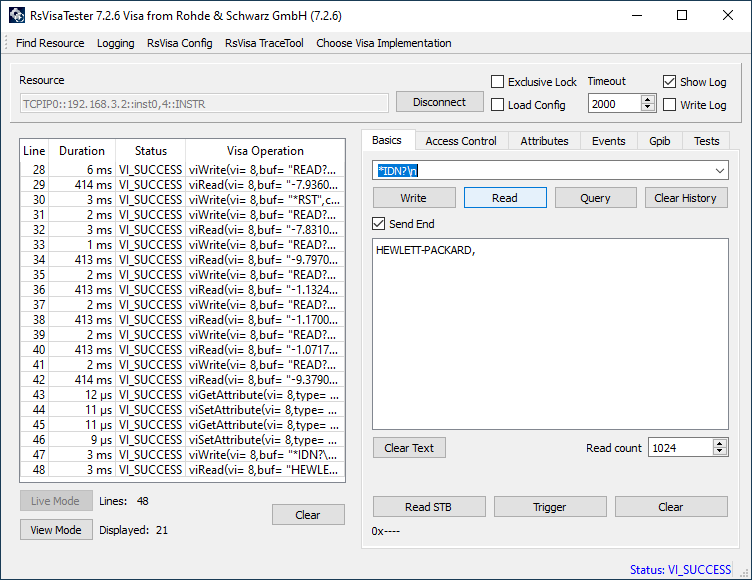
Task: Click the Duration column header
Action: (82, 151)
